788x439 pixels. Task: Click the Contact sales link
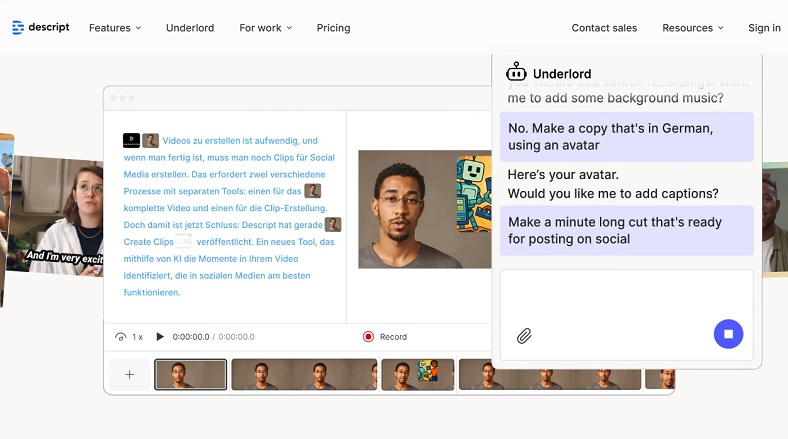coord(604,28)
